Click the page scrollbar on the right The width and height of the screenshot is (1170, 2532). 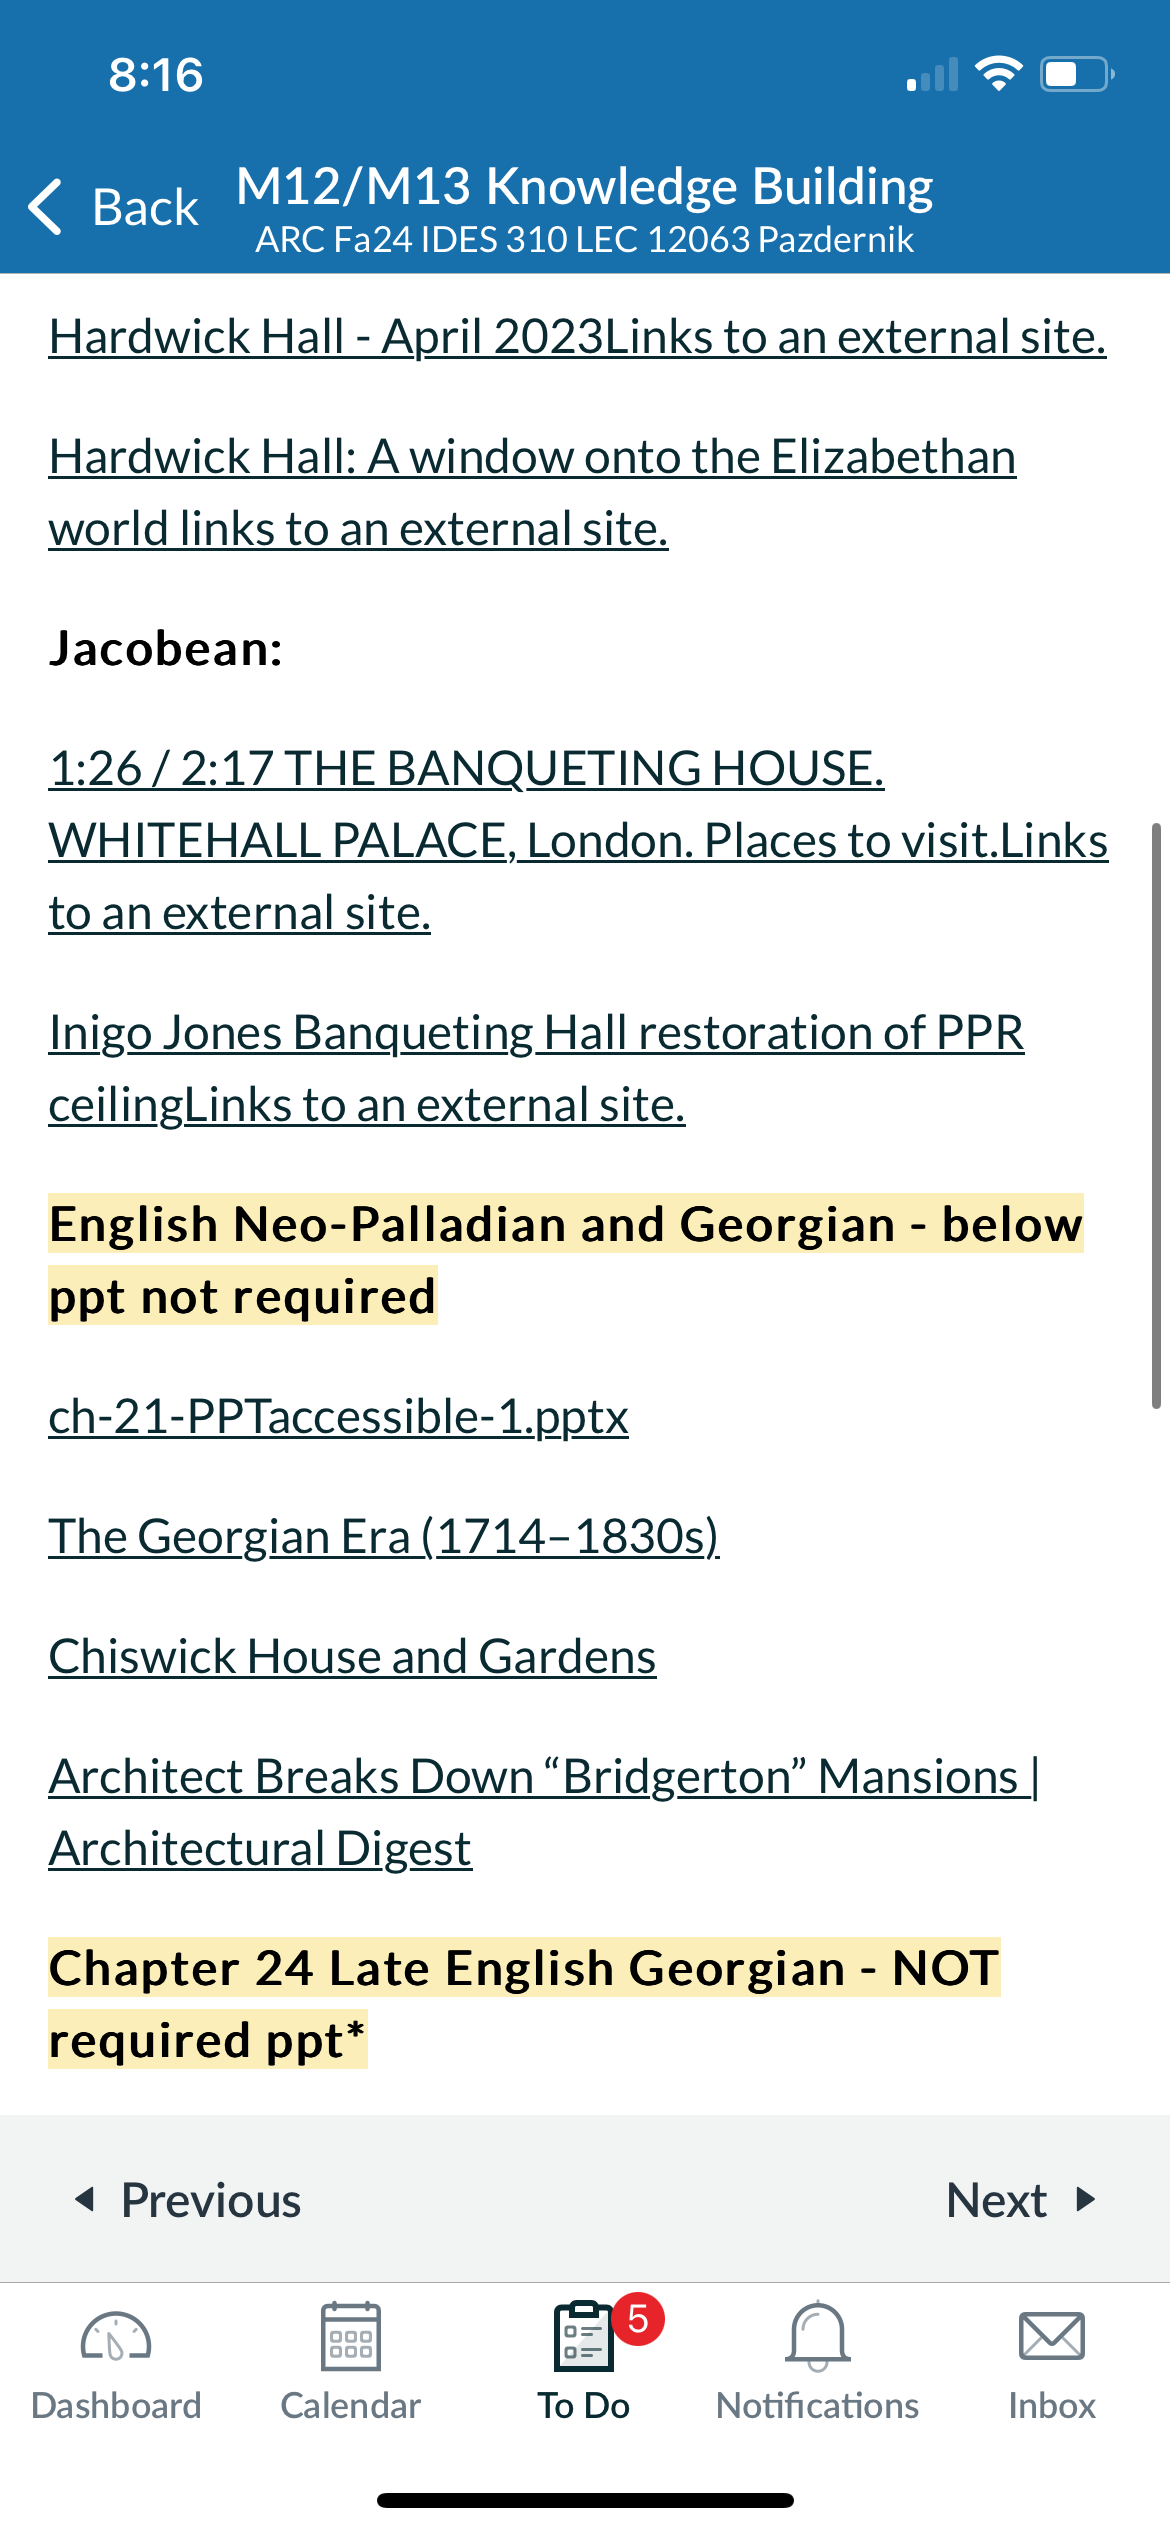[x=1156, y=1115]
